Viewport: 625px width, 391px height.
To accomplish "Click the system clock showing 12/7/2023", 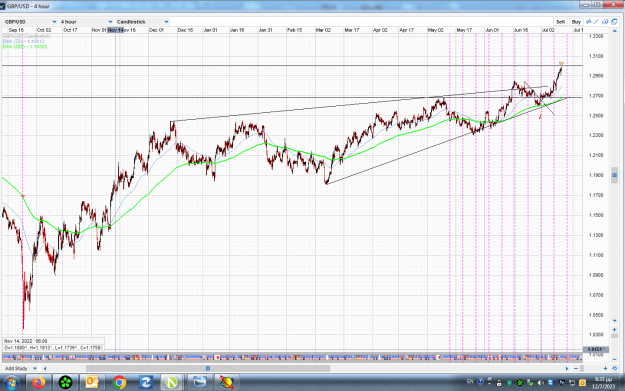I will click(x=603, y=383).
